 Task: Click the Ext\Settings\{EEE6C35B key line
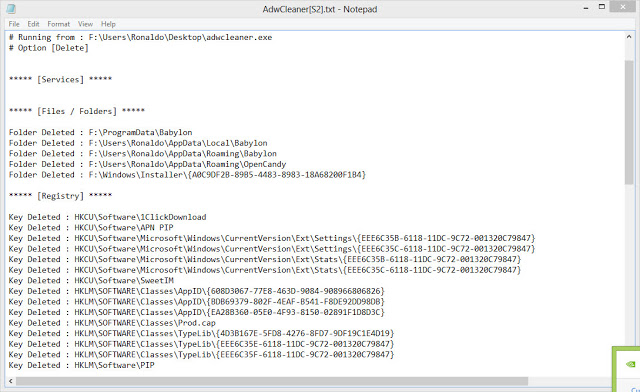(x=272, y=238)
